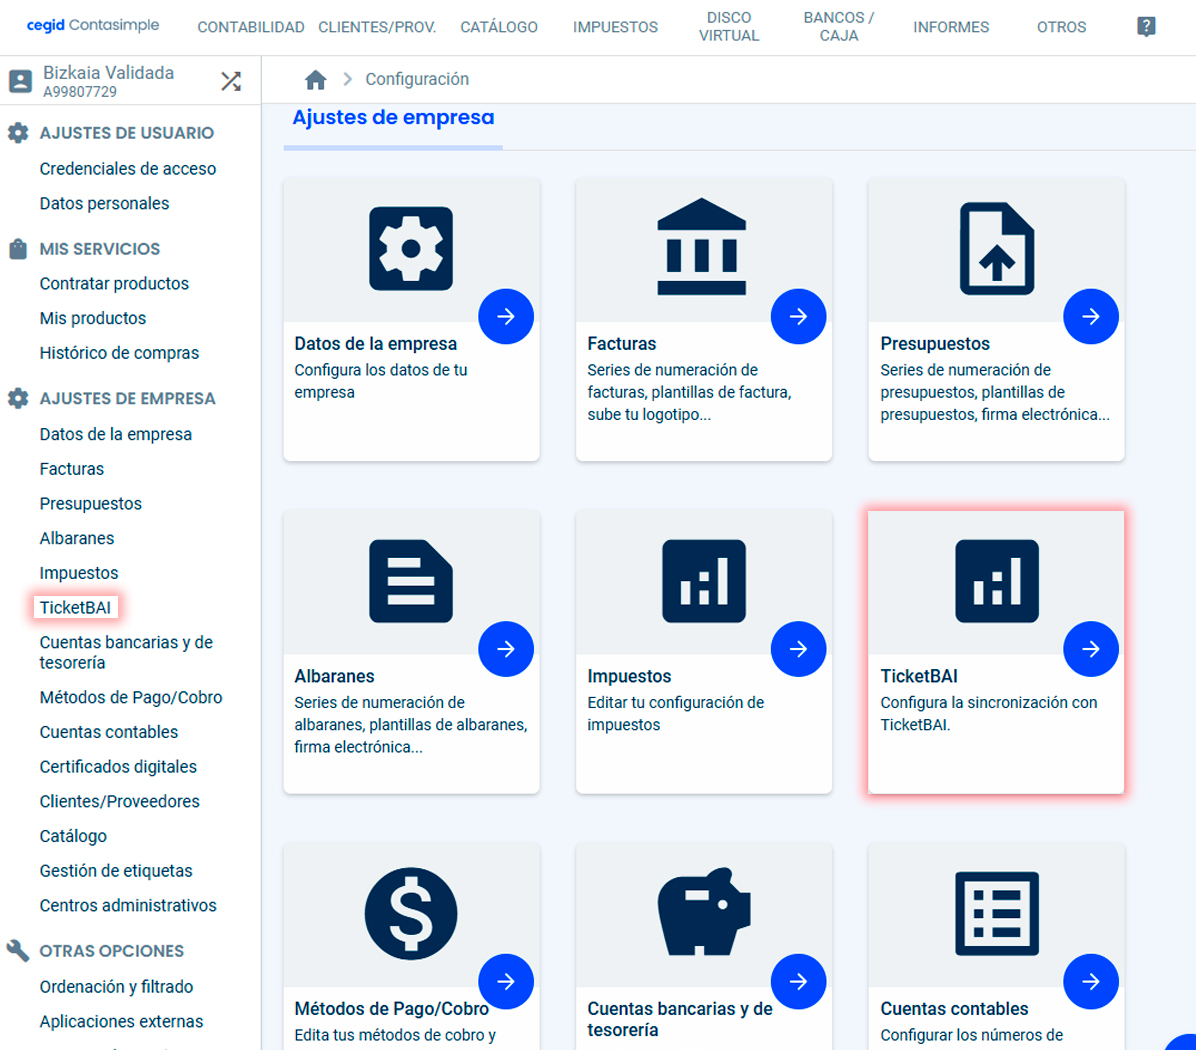Viewport: 1196px width, 1050px height.
Task: Open Aplicaciones externas
Action: click(x=121, y=1022)
